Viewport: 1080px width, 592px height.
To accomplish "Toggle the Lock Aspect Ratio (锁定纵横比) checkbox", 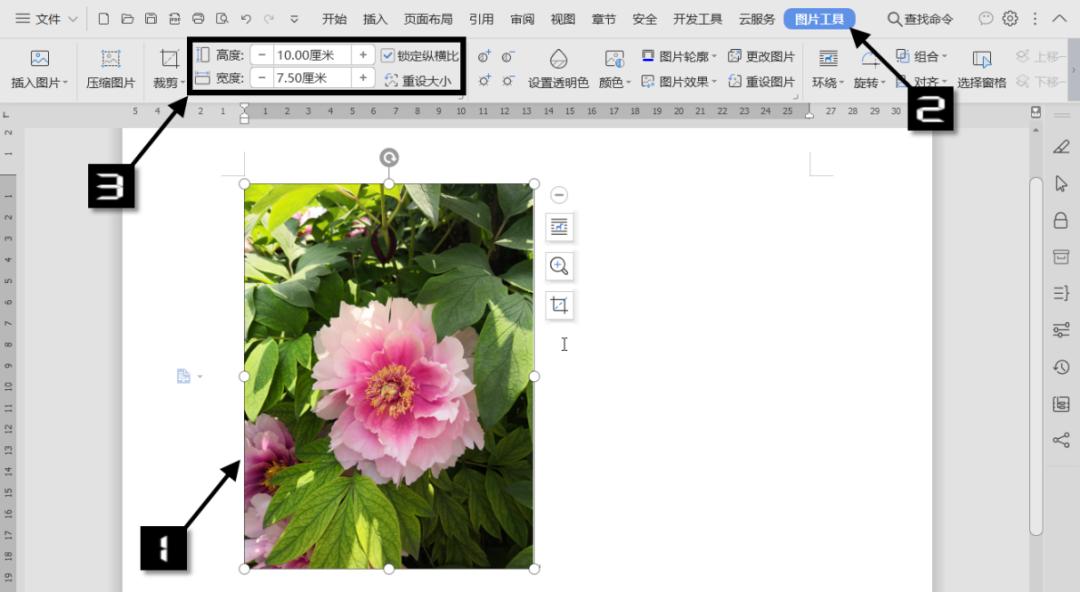I will click(388, 56).
